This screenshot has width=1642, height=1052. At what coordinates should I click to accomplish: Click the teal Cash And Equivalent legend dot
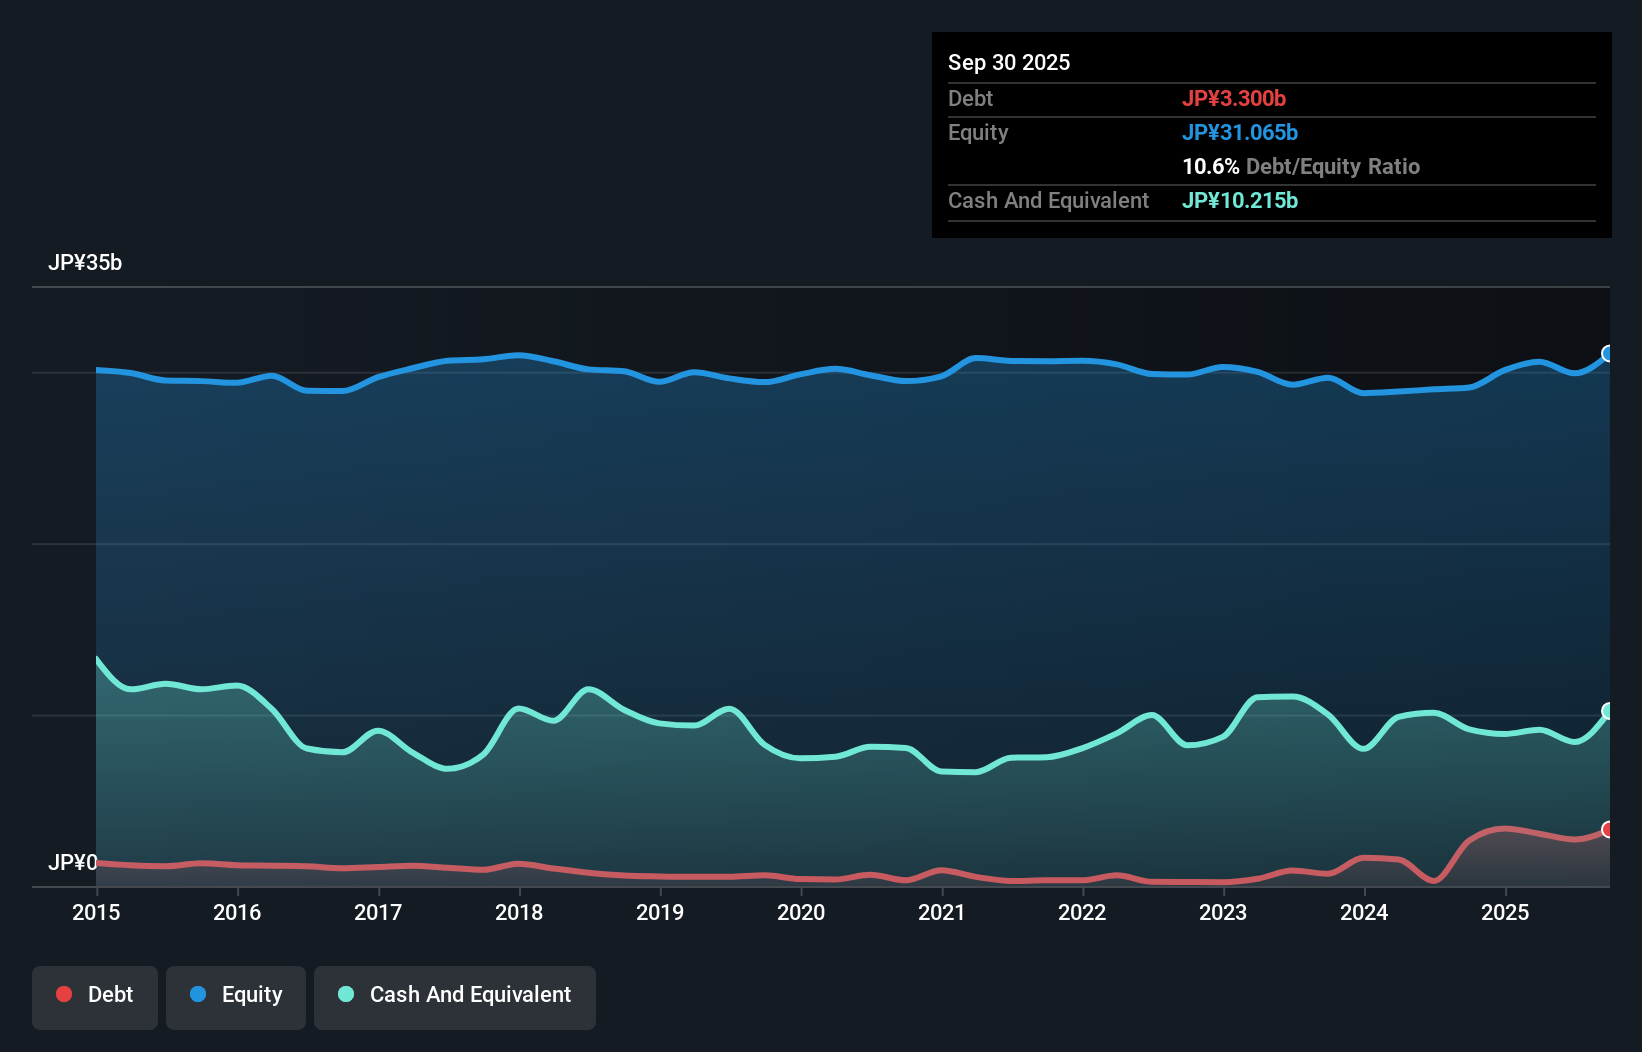click(346, 994)
